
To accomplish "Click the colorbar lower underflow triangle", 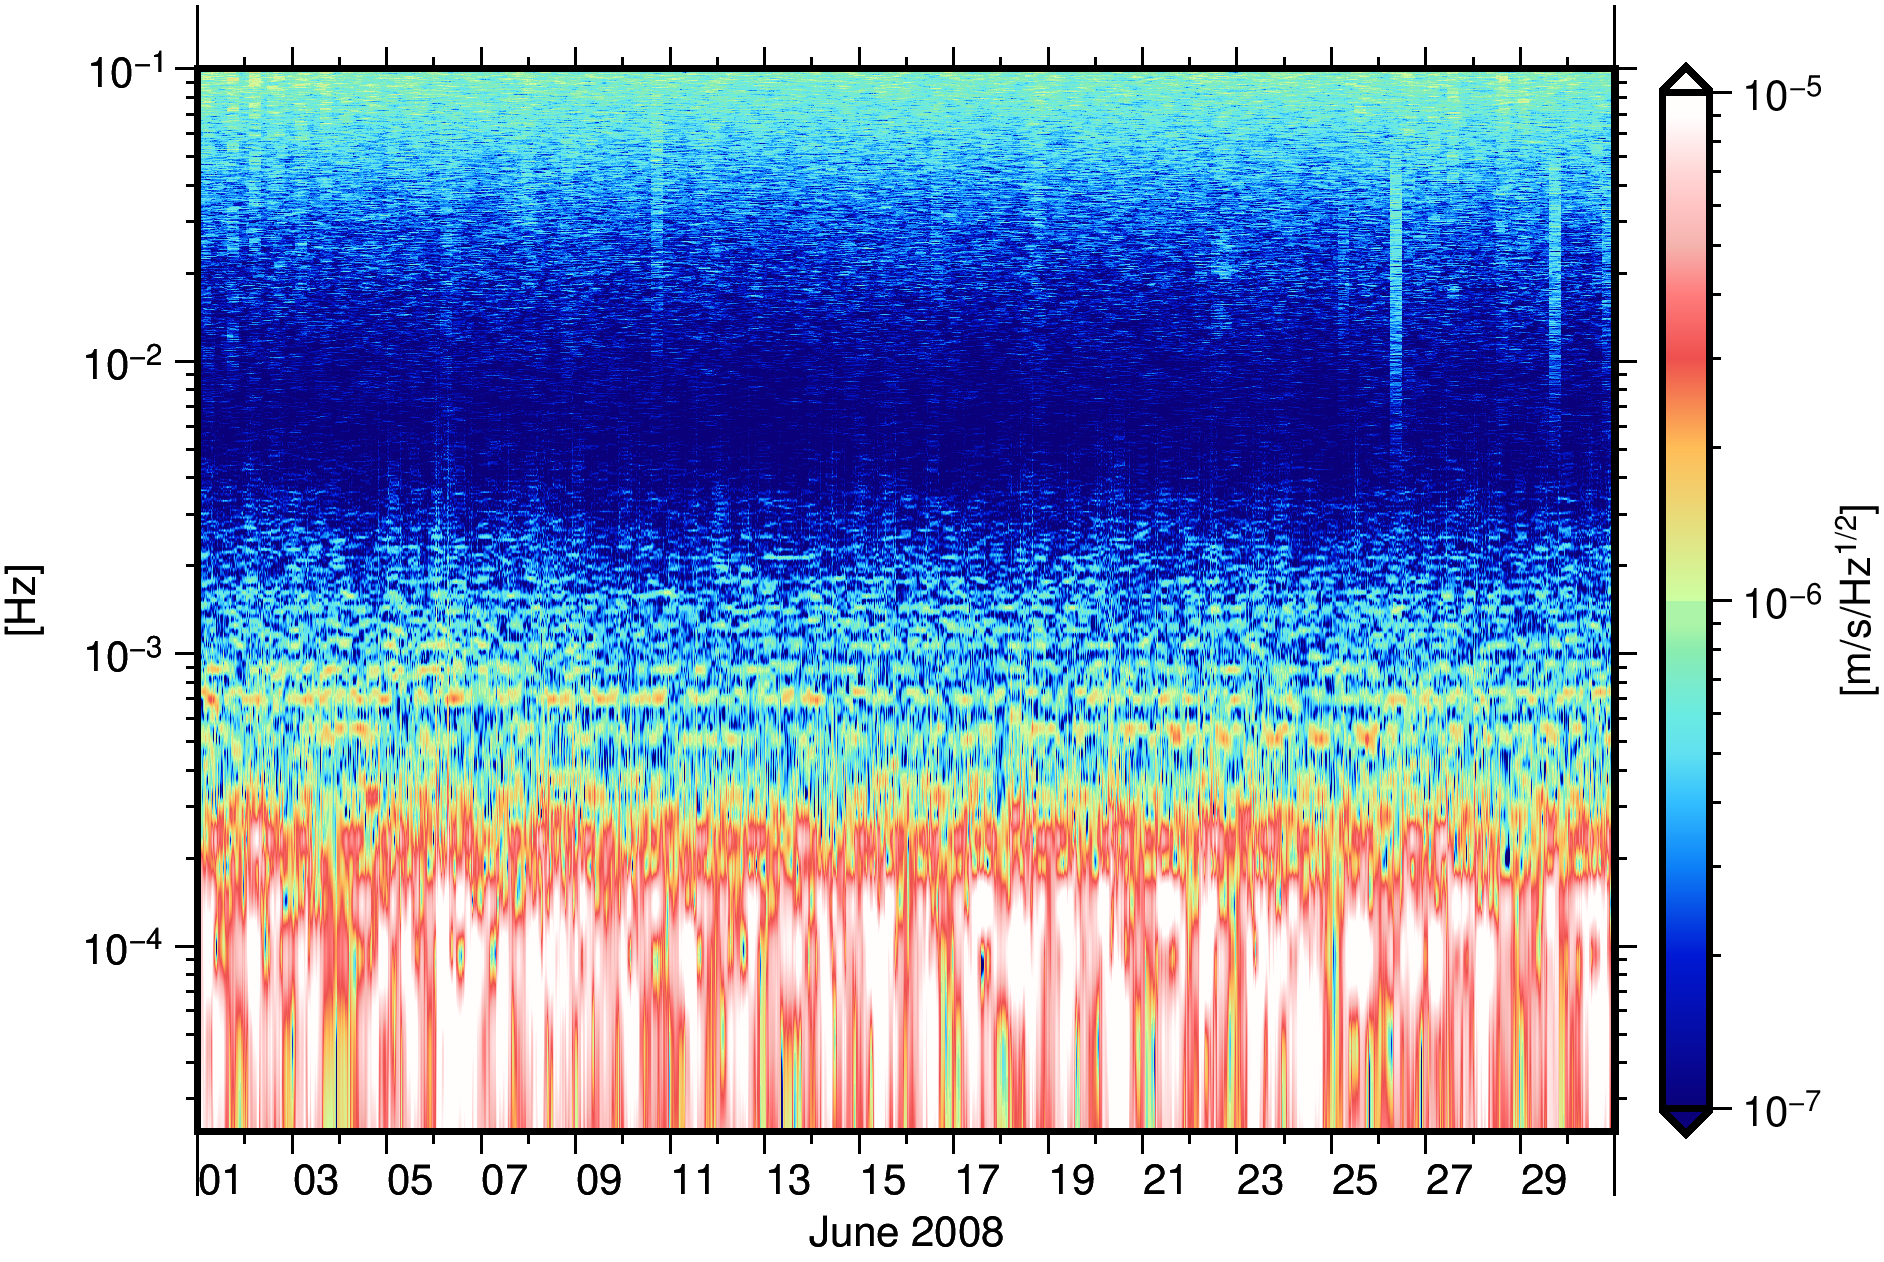I will click(1685, 1122).
